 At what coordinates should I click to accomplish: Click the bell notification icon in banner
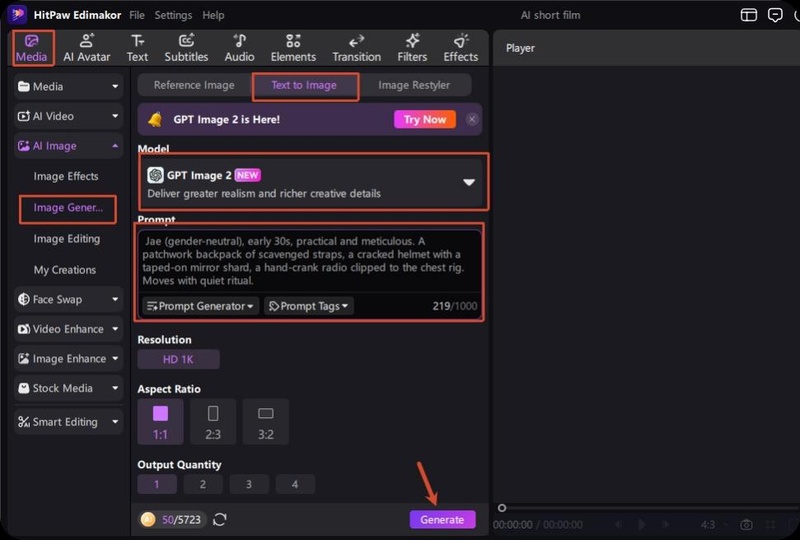(155, 119)
